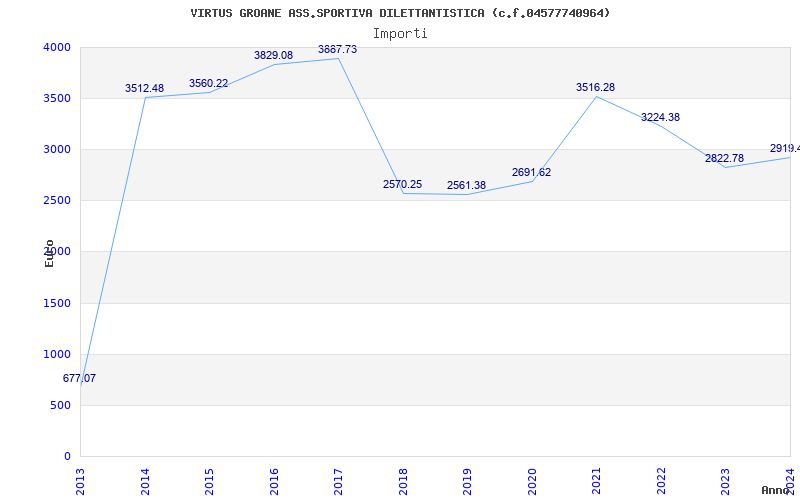
Task: Click the 3500 y-axis tick label
Action: coord(57,98)
